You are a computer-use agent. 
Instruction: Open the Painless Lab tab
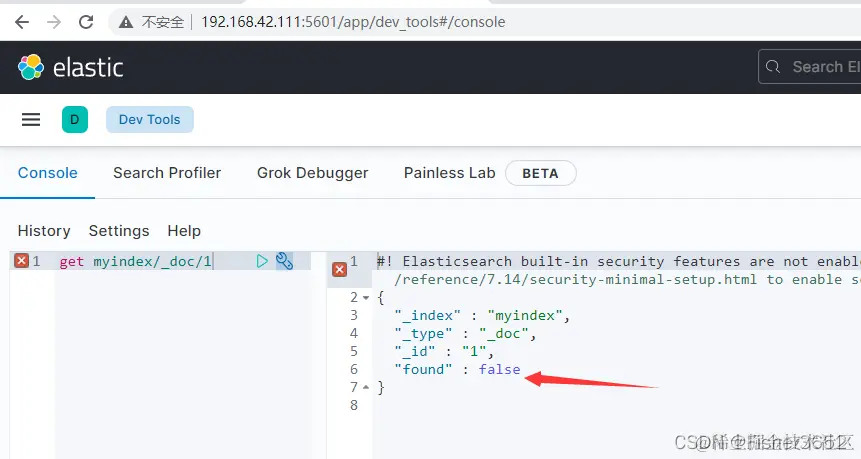(450, 173)
